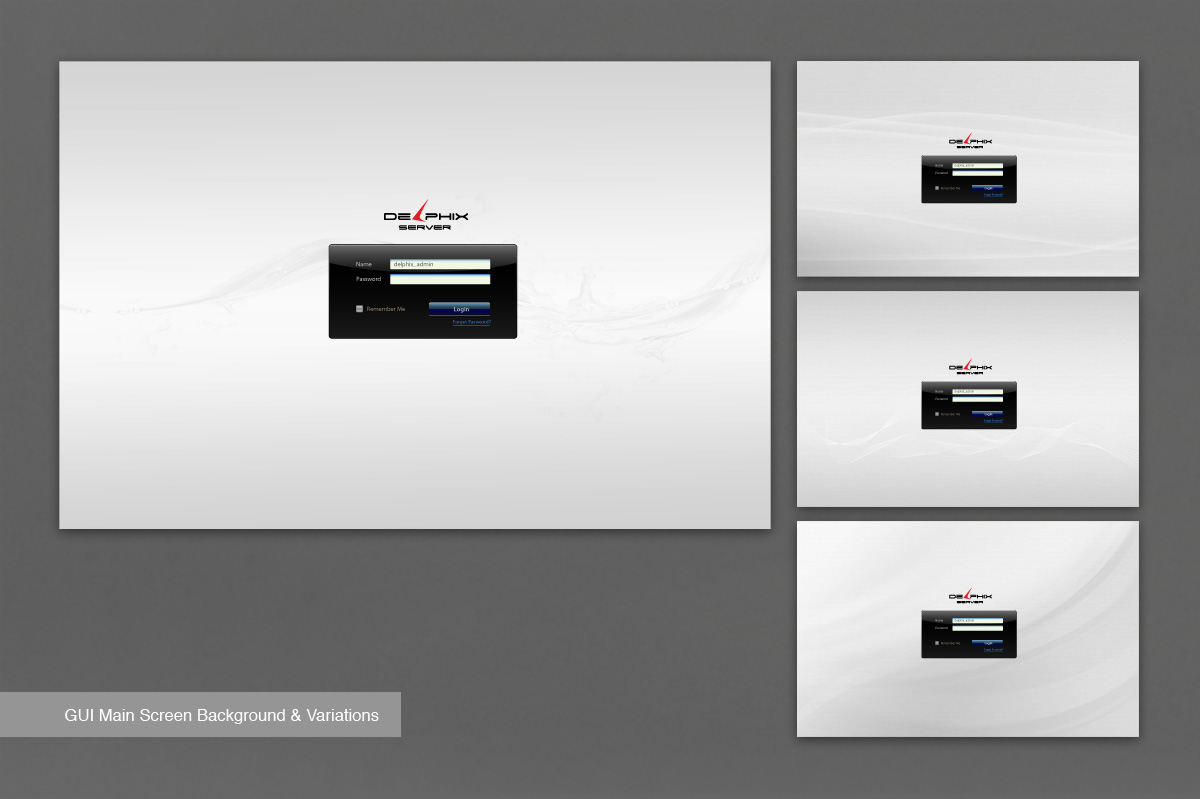Click the Login button on main screen
The height and width of the screenshot is (799, 1200).
[x=460, y=309]
